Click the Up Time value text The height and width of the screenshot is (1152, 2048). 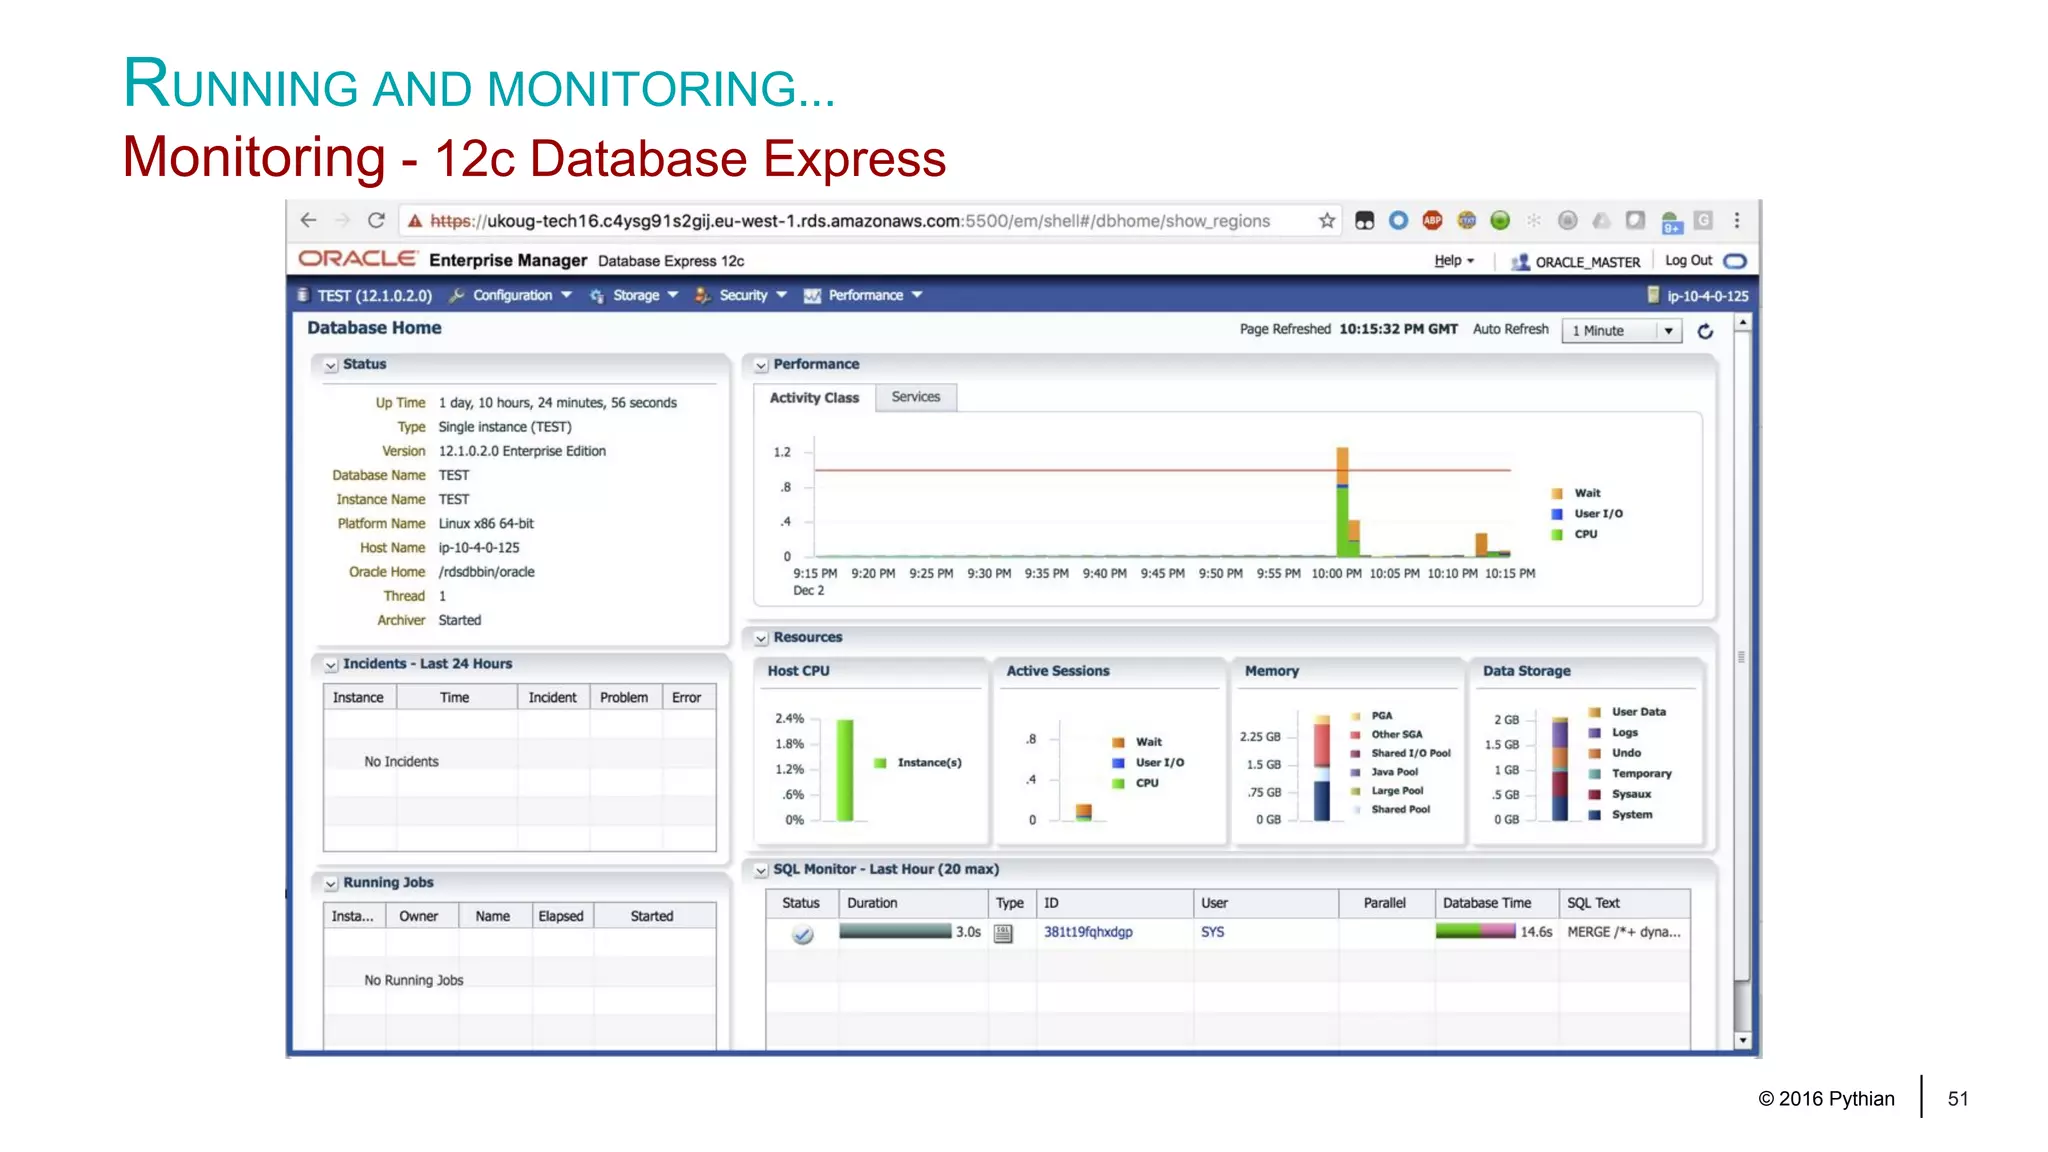click(x=558, y=403)
